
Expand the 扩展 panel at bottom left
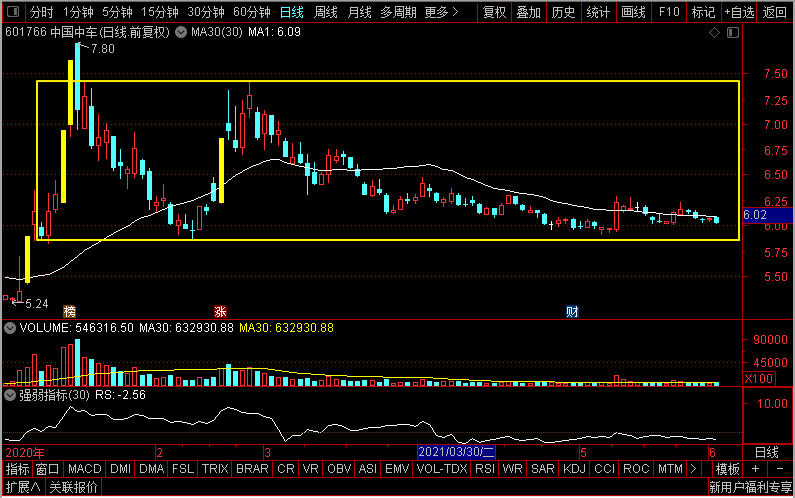click(21, 488)
